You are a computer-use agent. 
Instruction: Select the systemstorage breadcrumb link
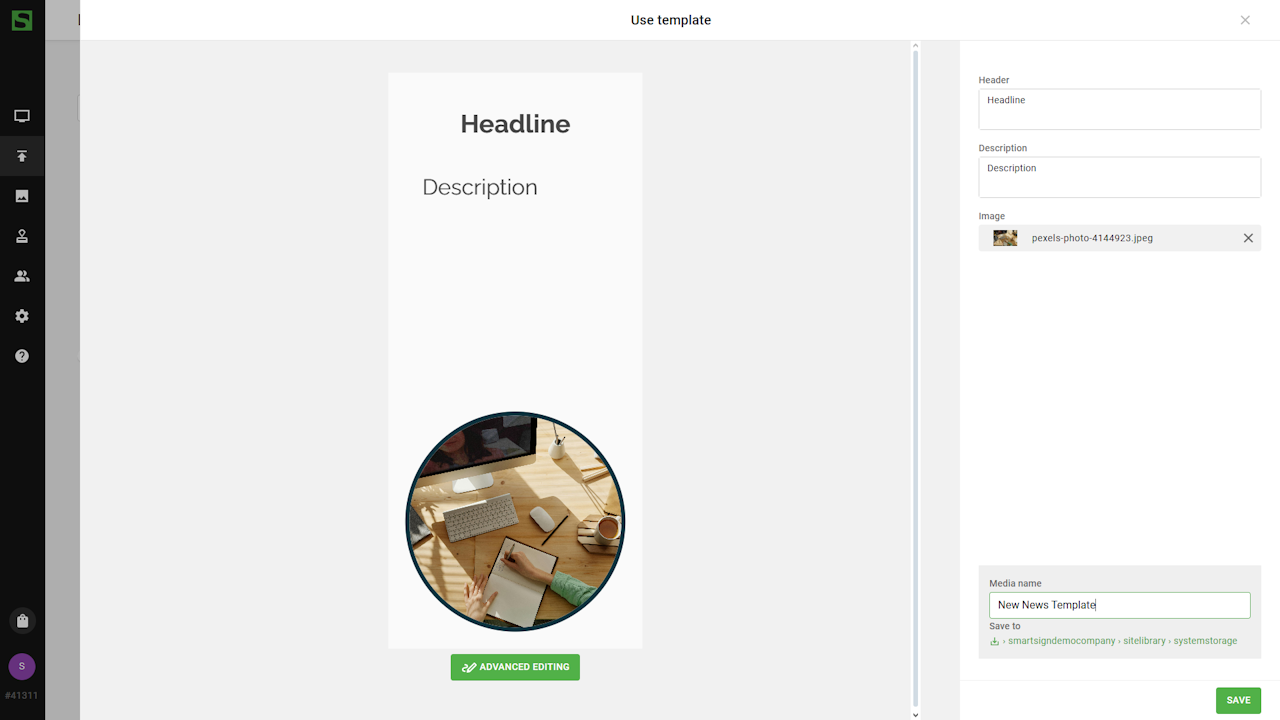(1205, 641)
